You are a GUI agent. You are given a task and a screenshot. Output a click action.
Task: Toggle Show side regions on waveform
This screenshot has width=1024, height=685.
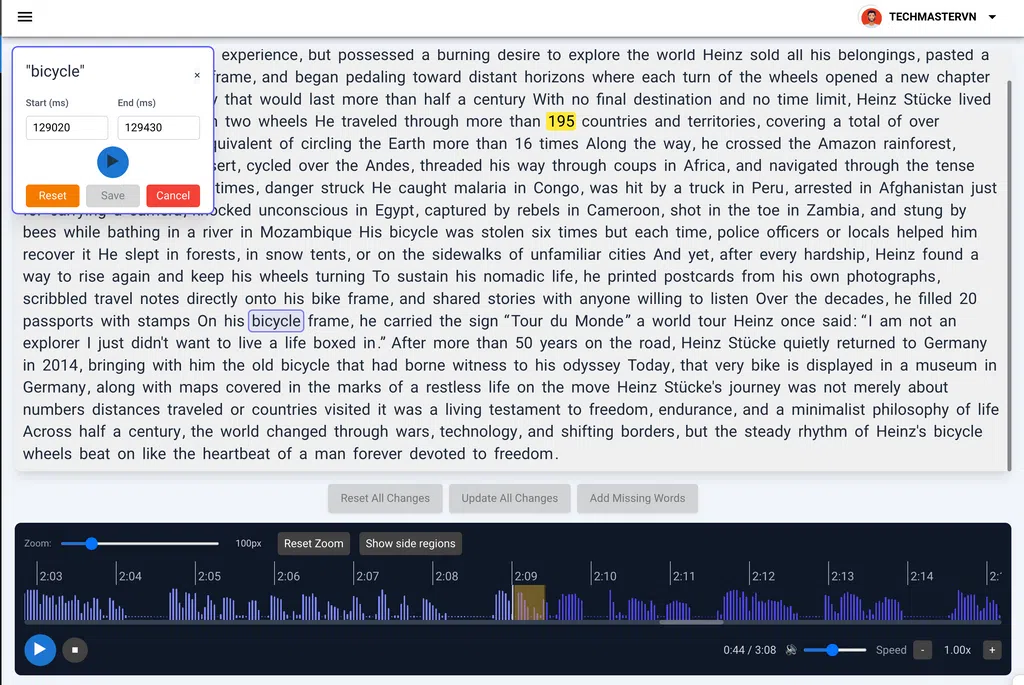coord(410,544)
